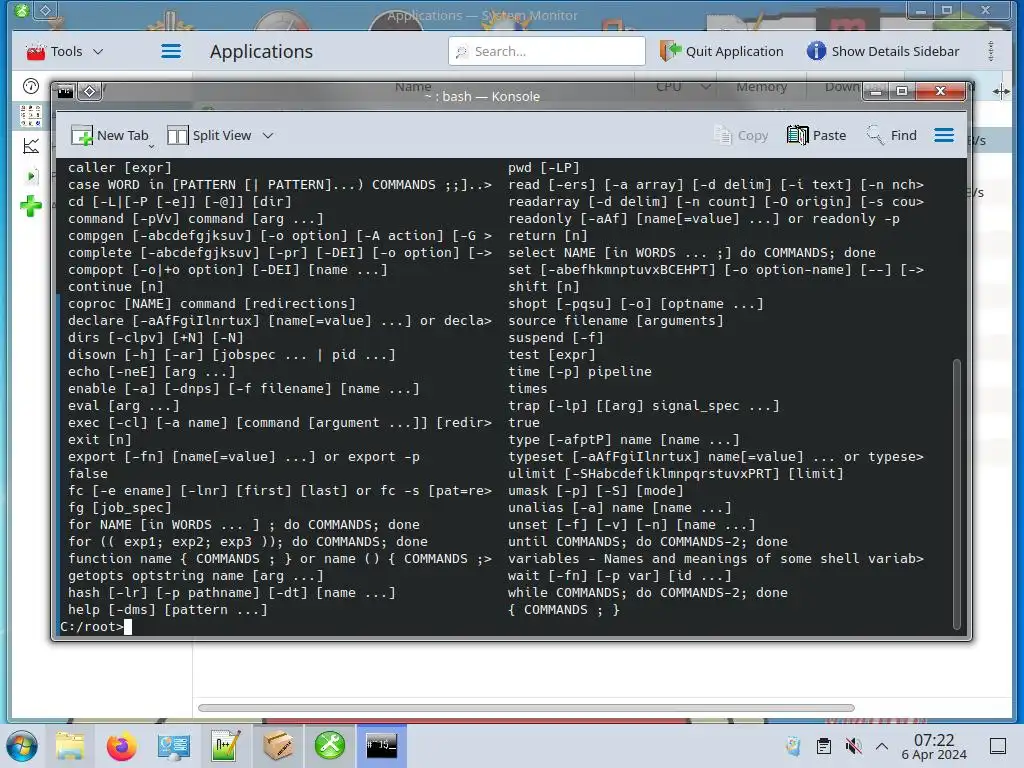Click the muted volume tray icon
Screen dimensions: 1024x768
pyautogui.click(x=853, y=746)
